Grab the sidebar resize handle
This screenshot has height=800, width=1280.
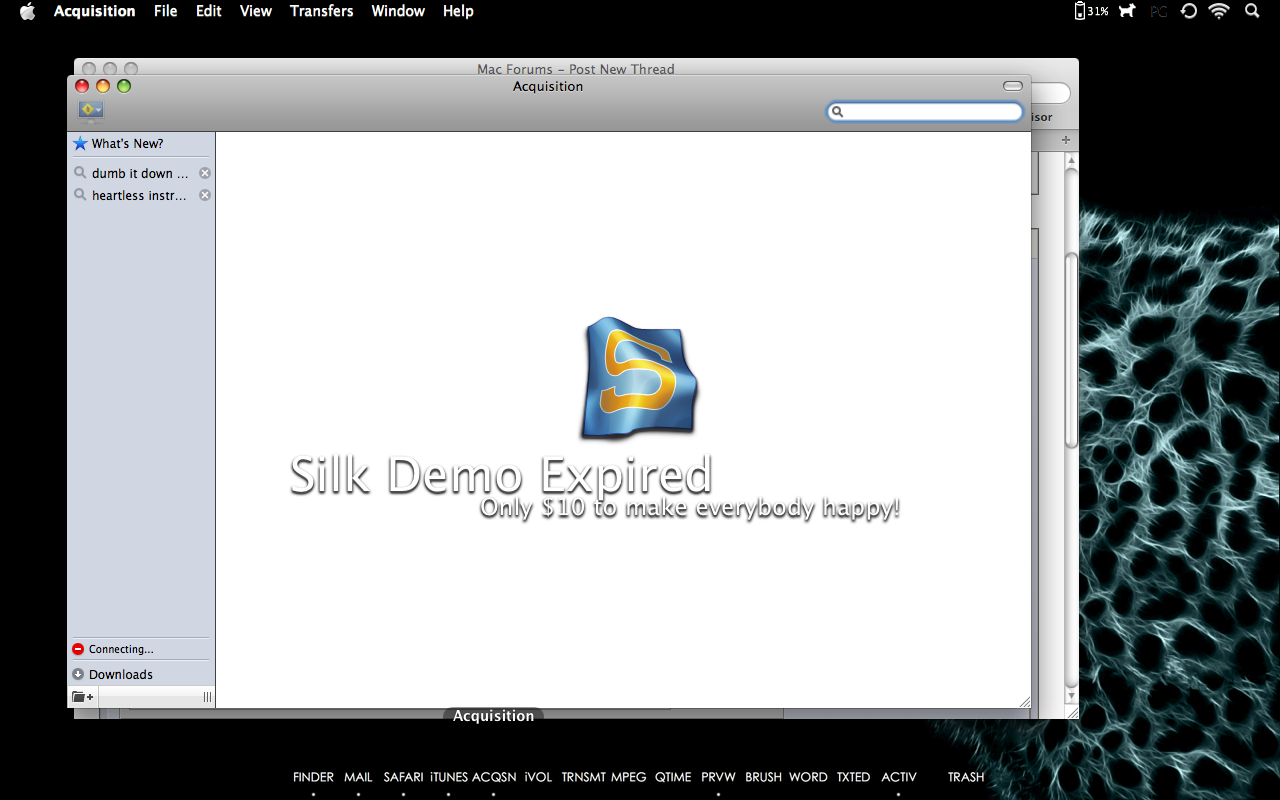(x=207, y=697)
